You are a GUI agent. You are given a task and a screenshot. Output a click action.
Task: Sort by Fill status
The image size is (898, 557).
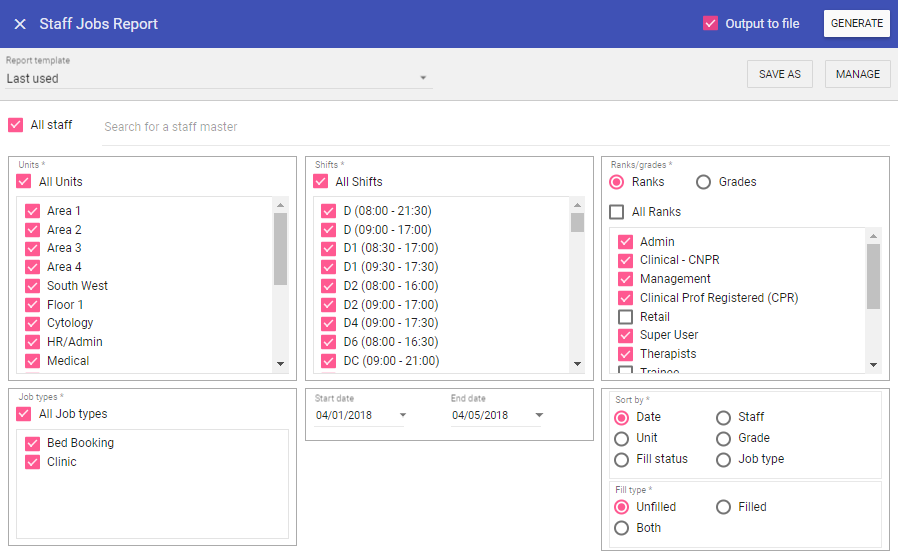click(622, 459)
